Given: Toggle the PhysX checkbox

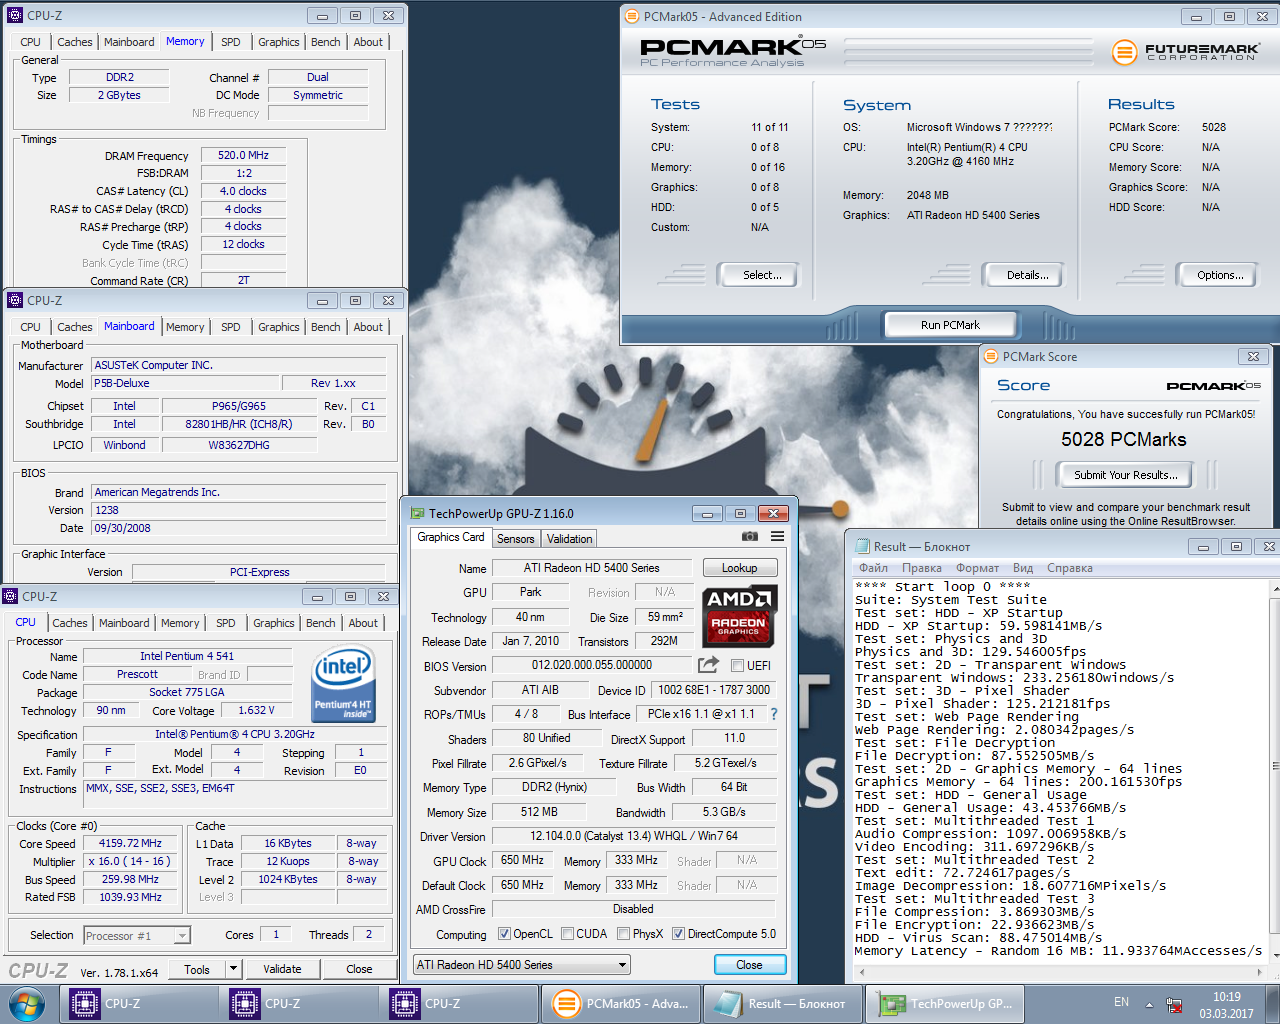Looking at the screenshot, I should pyautogui.click(x=623, y=934).
